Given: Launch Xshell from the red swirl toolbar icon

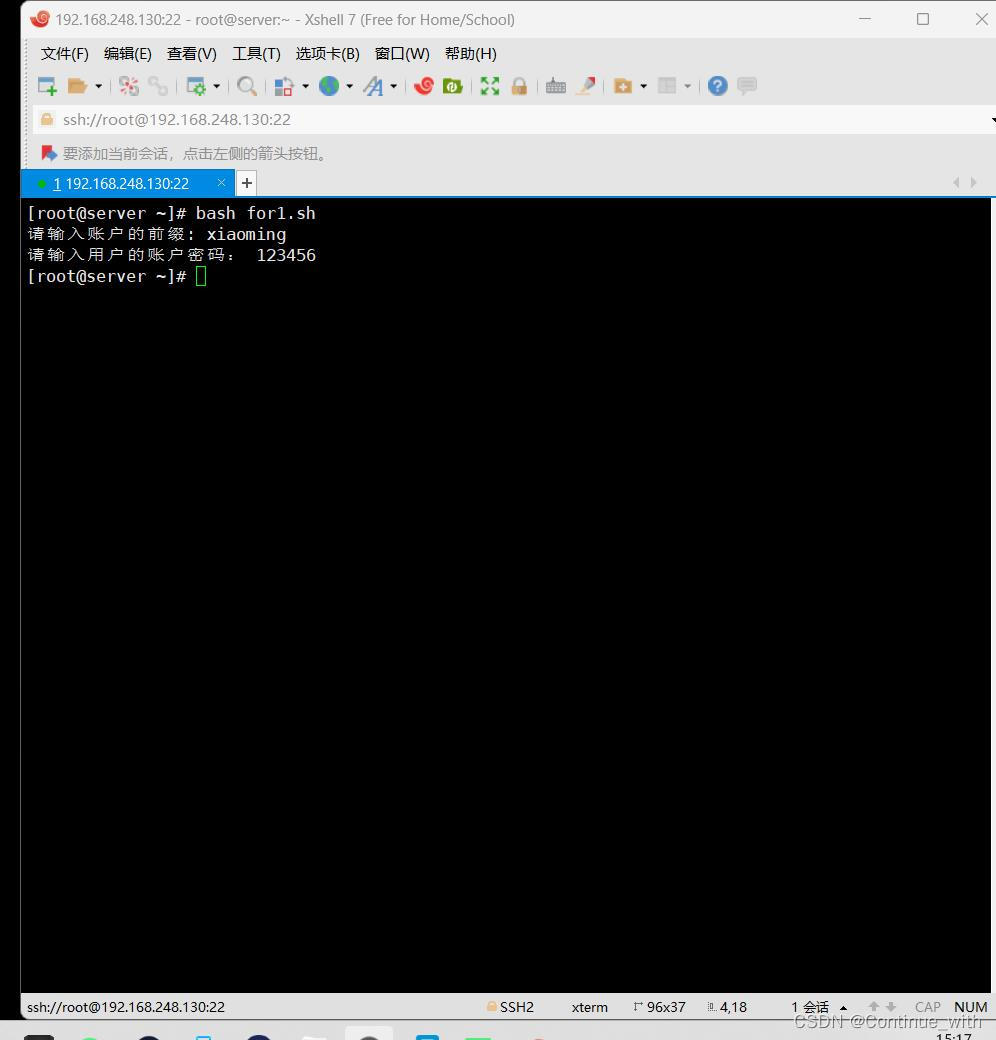Looking at the screenshot, I should pos(424,86).
